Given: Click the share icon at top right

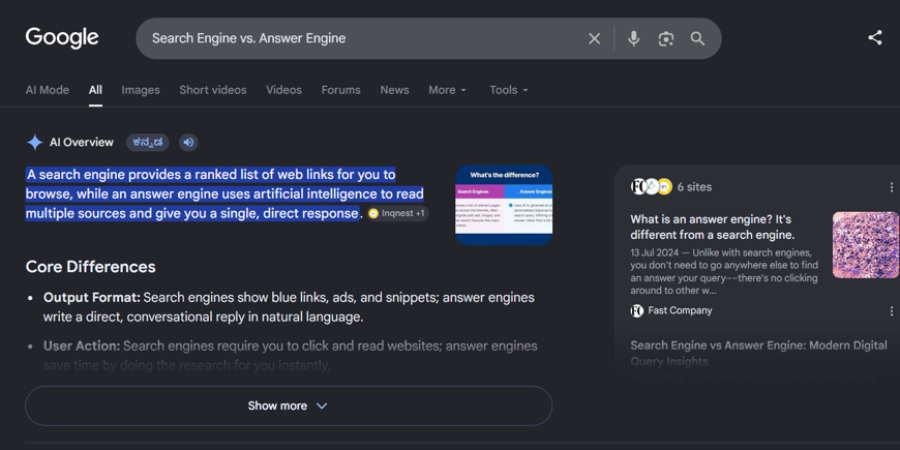Looking at the screenshot, I should coord(875,38).
